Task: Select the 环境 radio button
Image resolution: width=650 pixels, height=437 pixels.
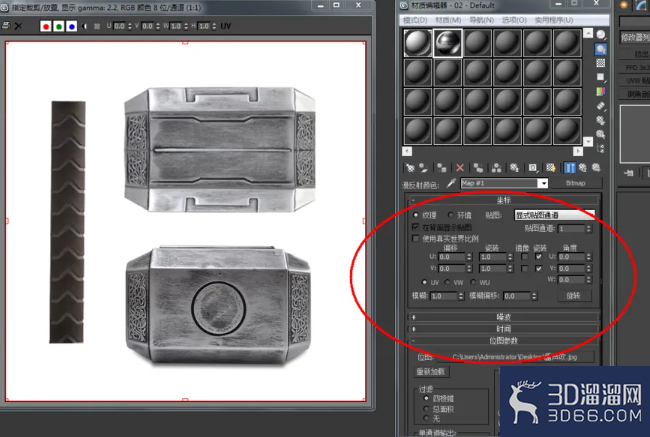Action: pos(451,215)
